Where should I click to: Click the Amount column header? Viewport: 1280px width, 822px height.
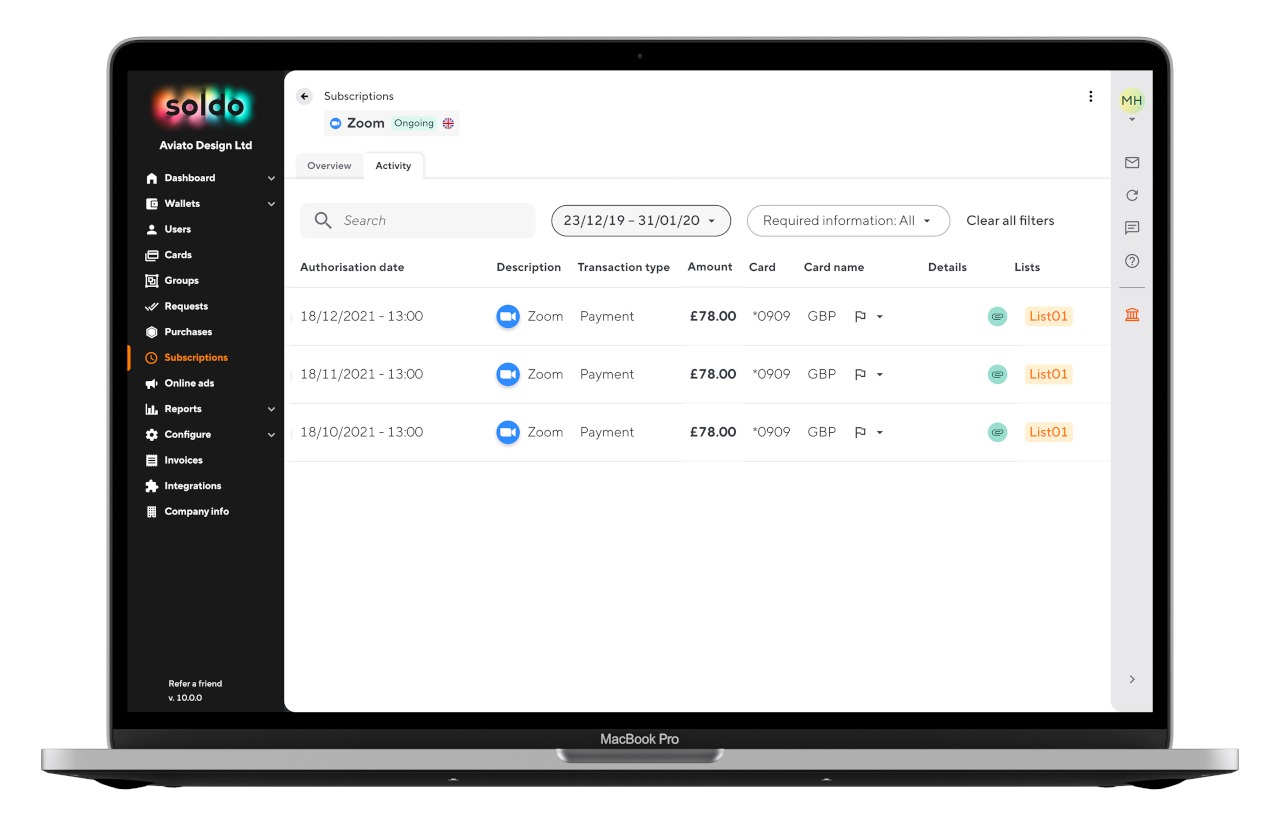[710, 267]
